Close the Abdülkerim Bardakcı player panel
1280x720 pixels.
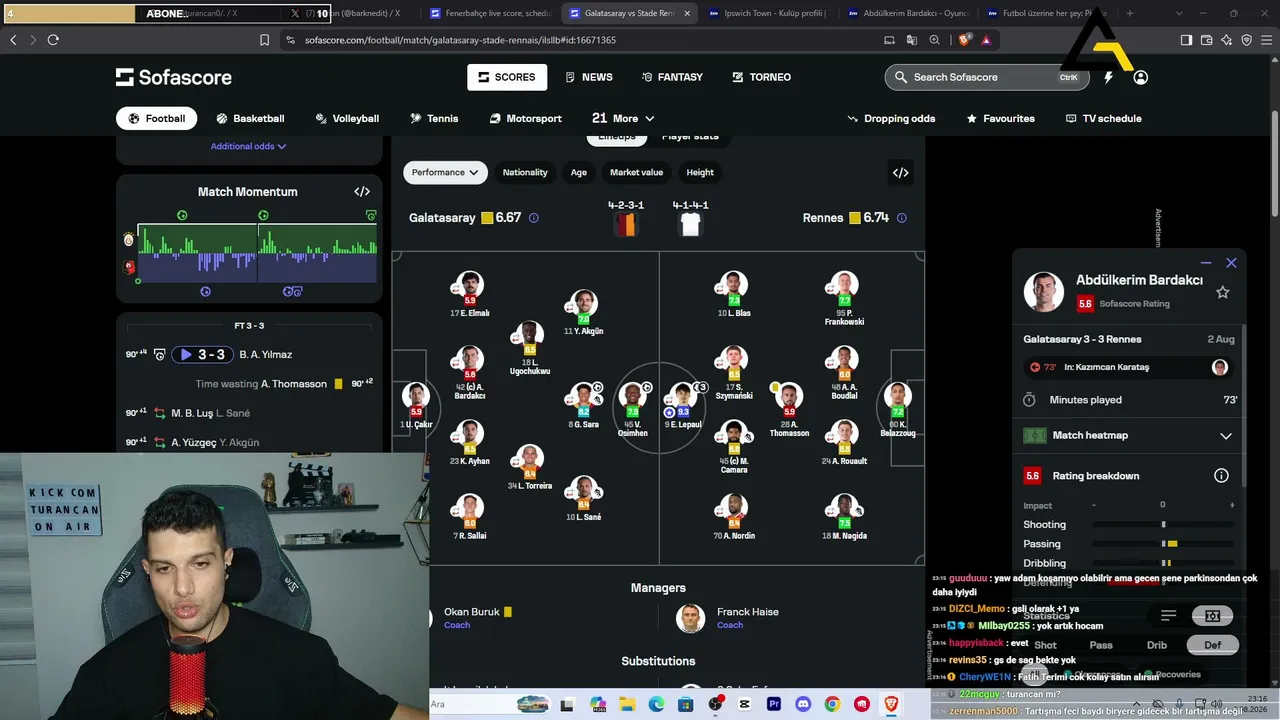[1231, 263]
